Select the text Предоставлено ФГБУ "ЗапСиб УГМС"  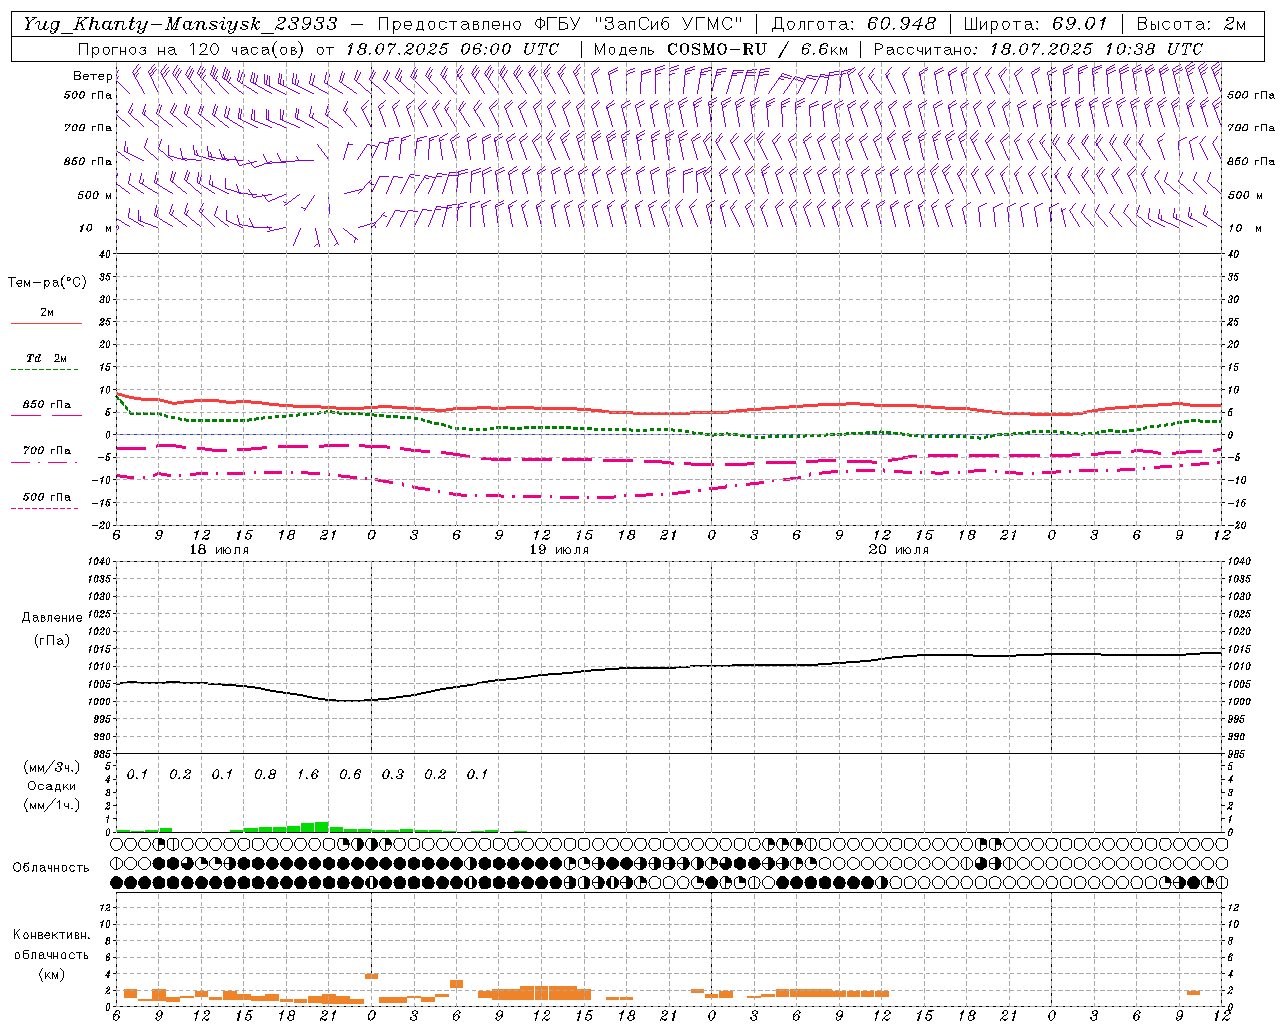[x=560, y=24]
